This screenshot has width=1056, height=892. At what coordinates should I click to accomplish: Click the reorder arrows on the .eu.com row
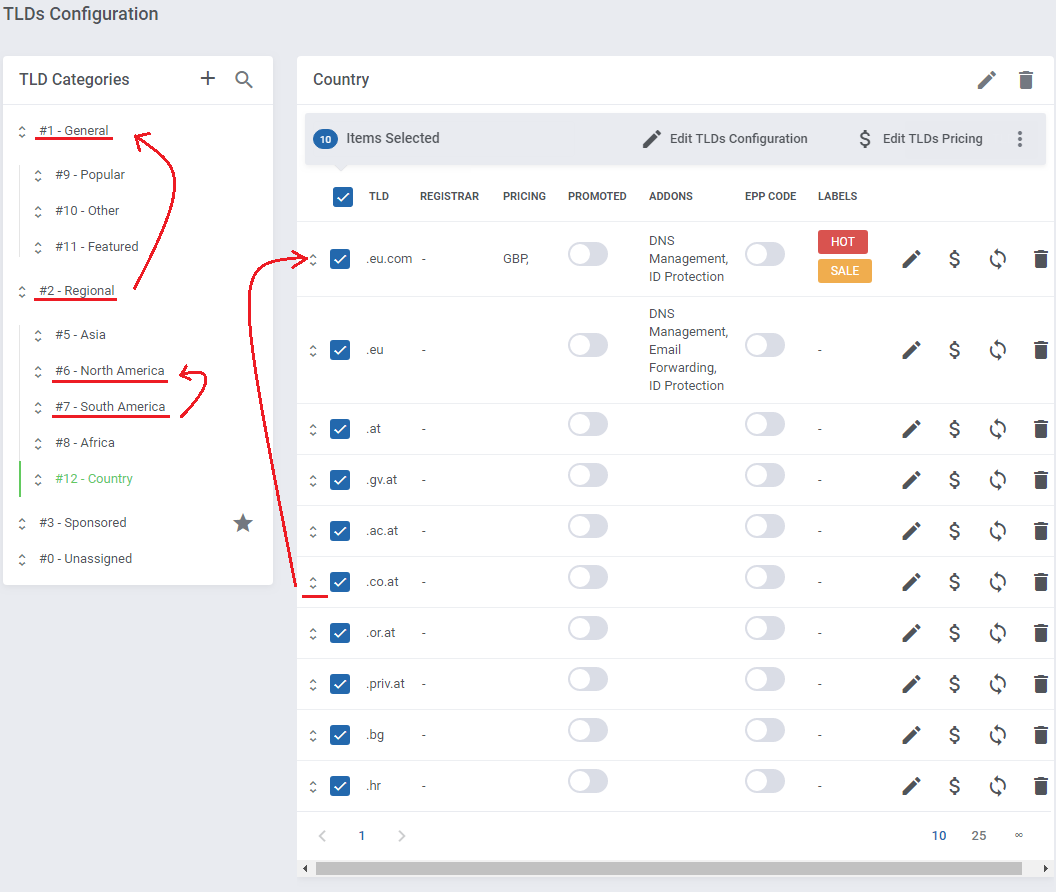click(x=313, y=259)
